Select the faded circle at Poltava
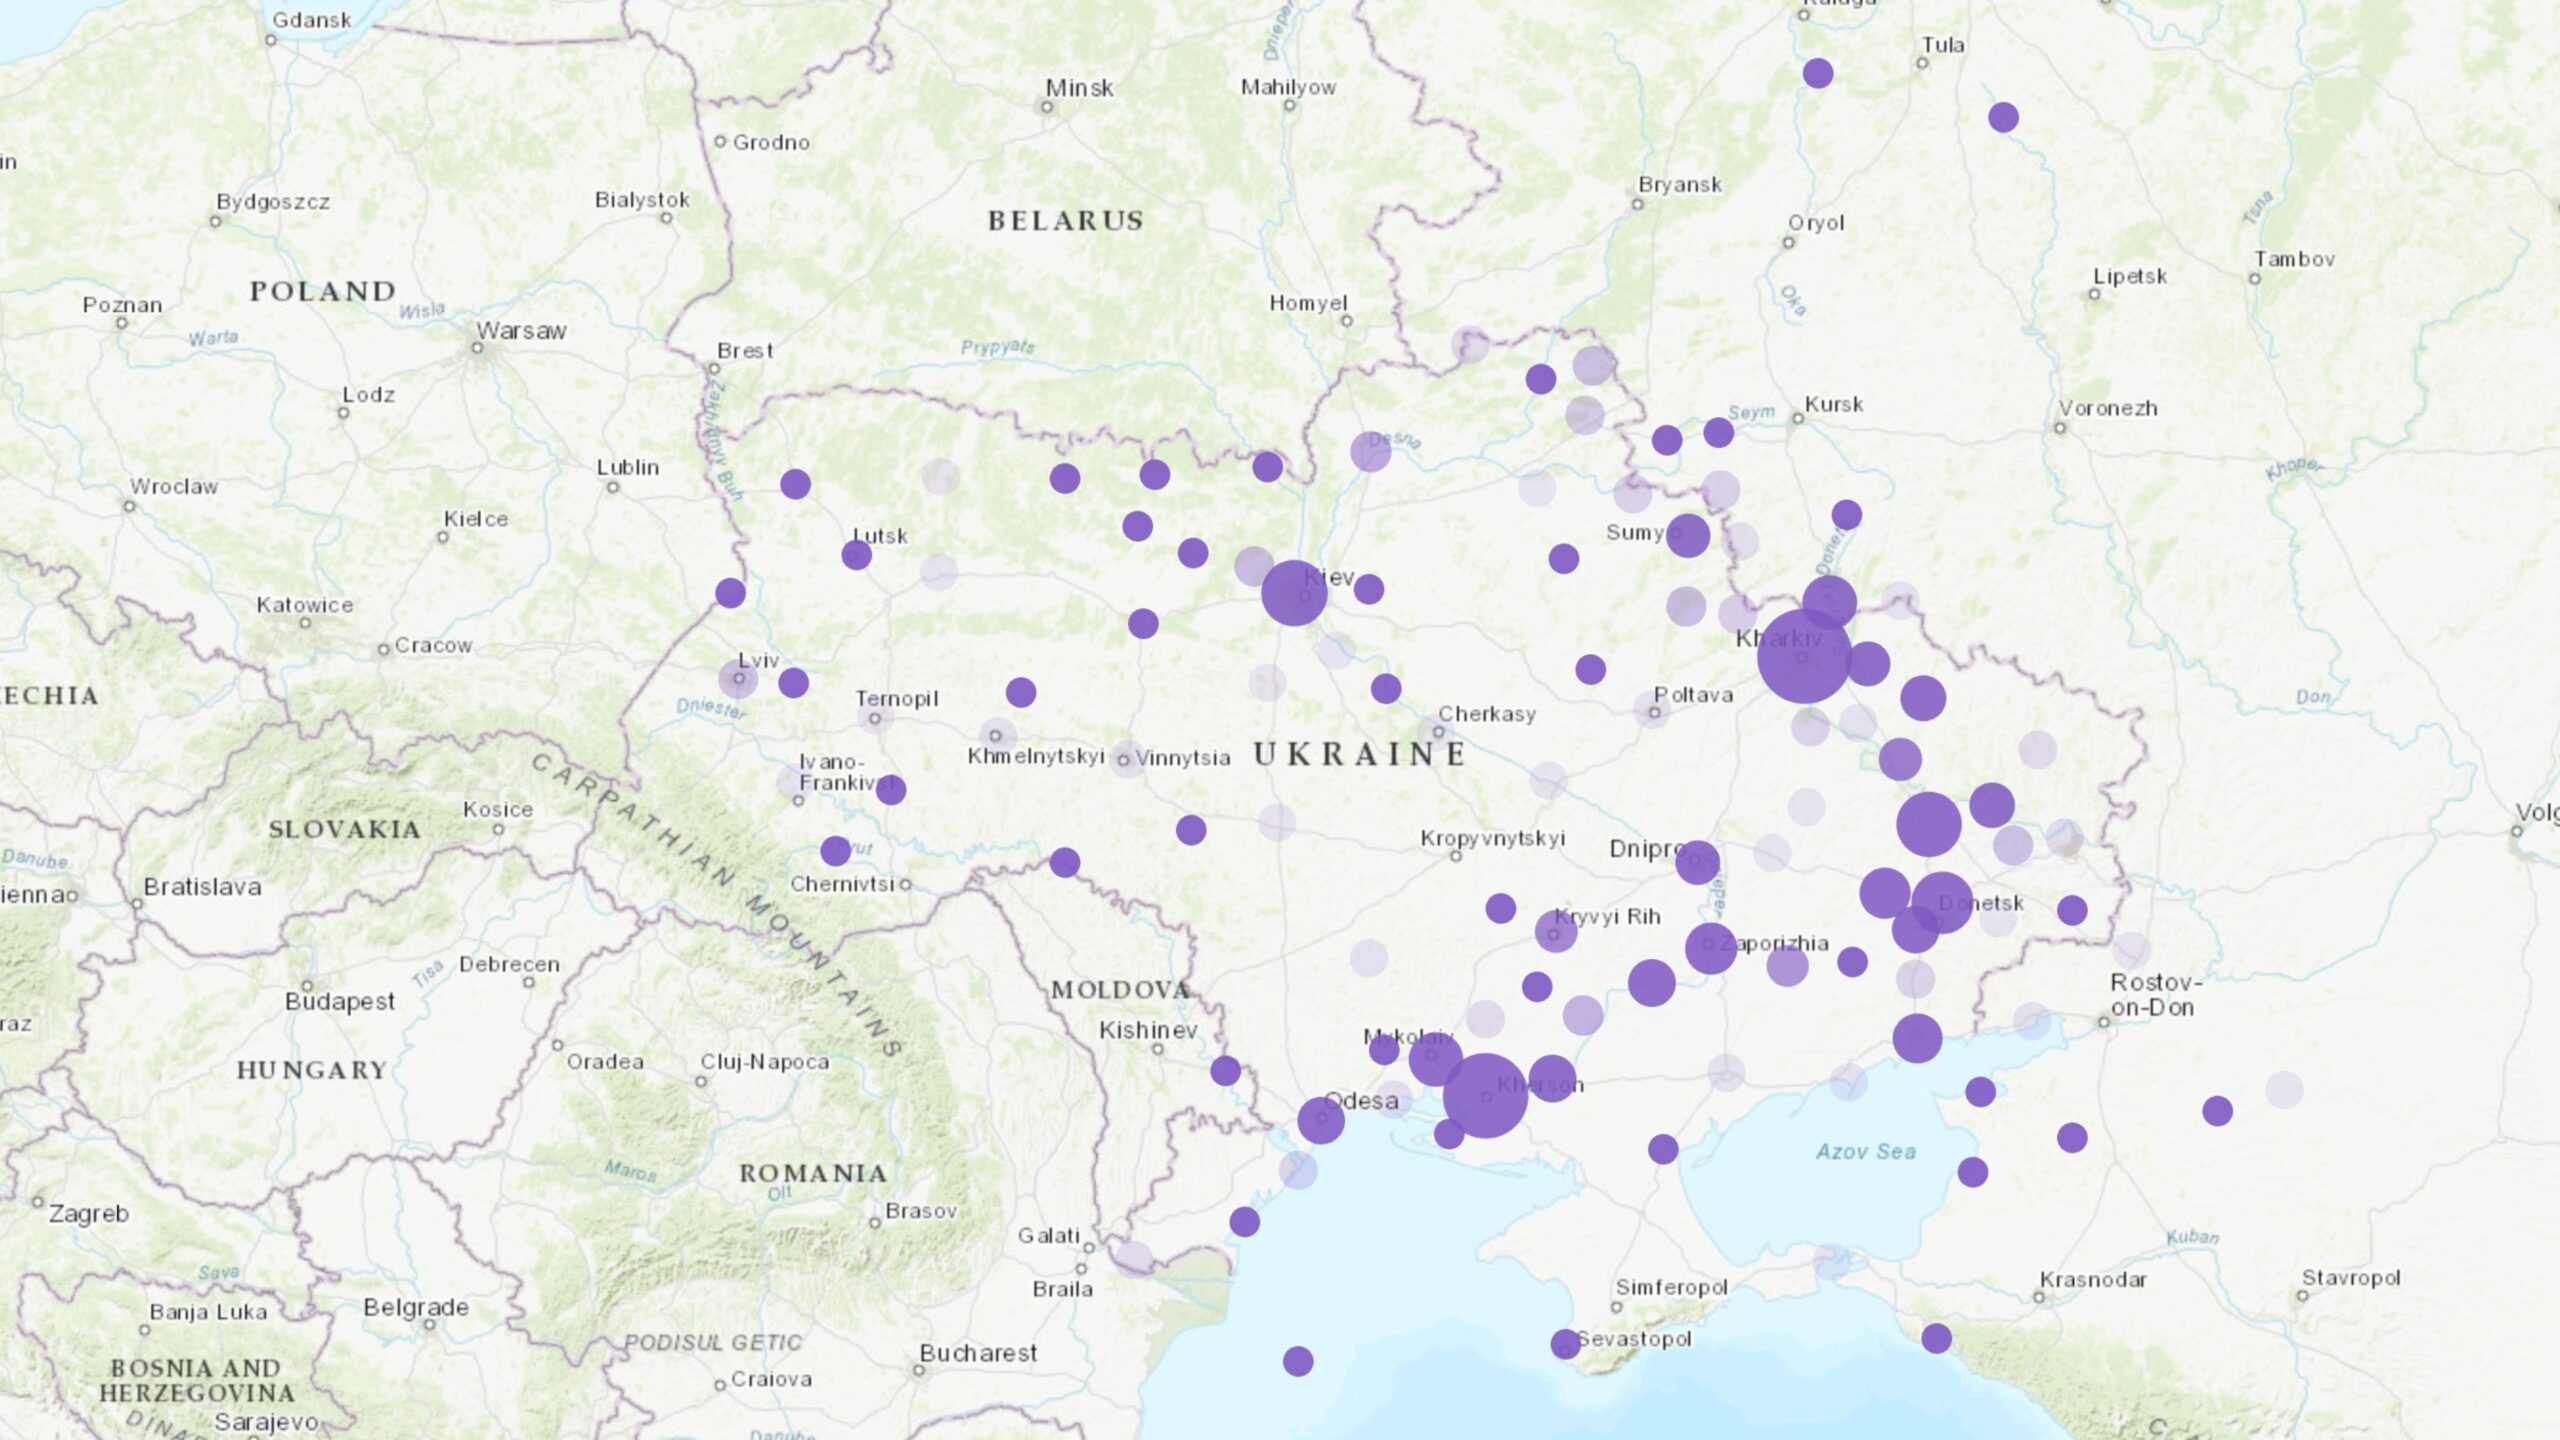The image size is (2560, 1440). 1652,709
